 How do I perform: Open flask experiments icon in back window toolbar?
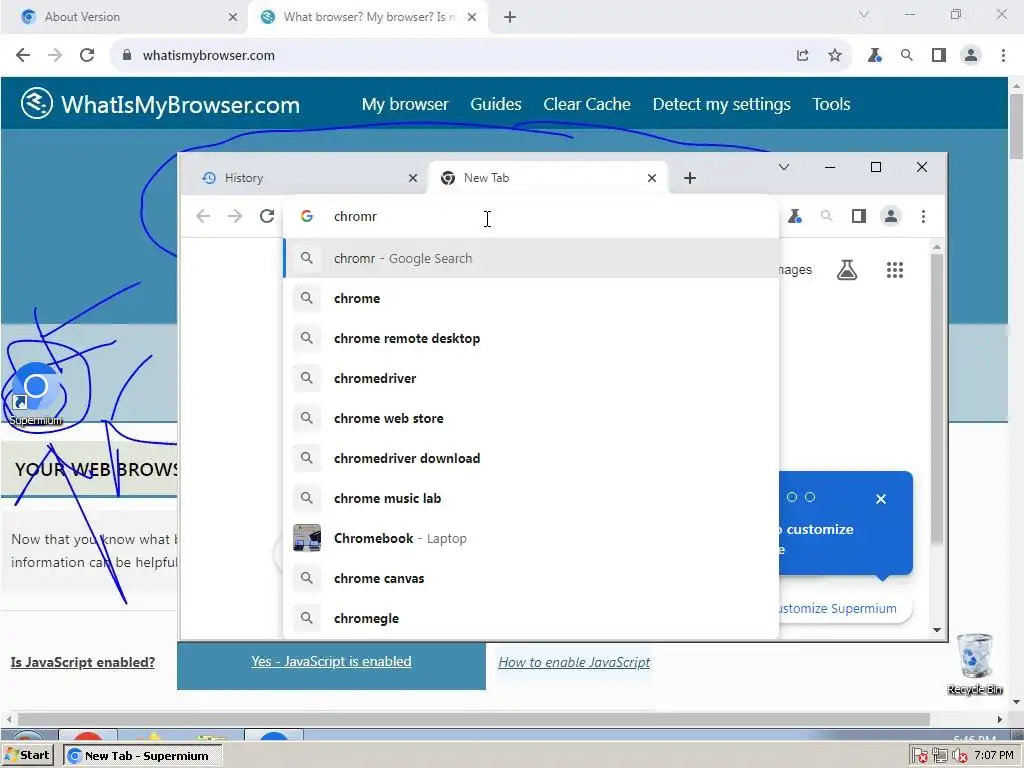(x=874, y=56)
